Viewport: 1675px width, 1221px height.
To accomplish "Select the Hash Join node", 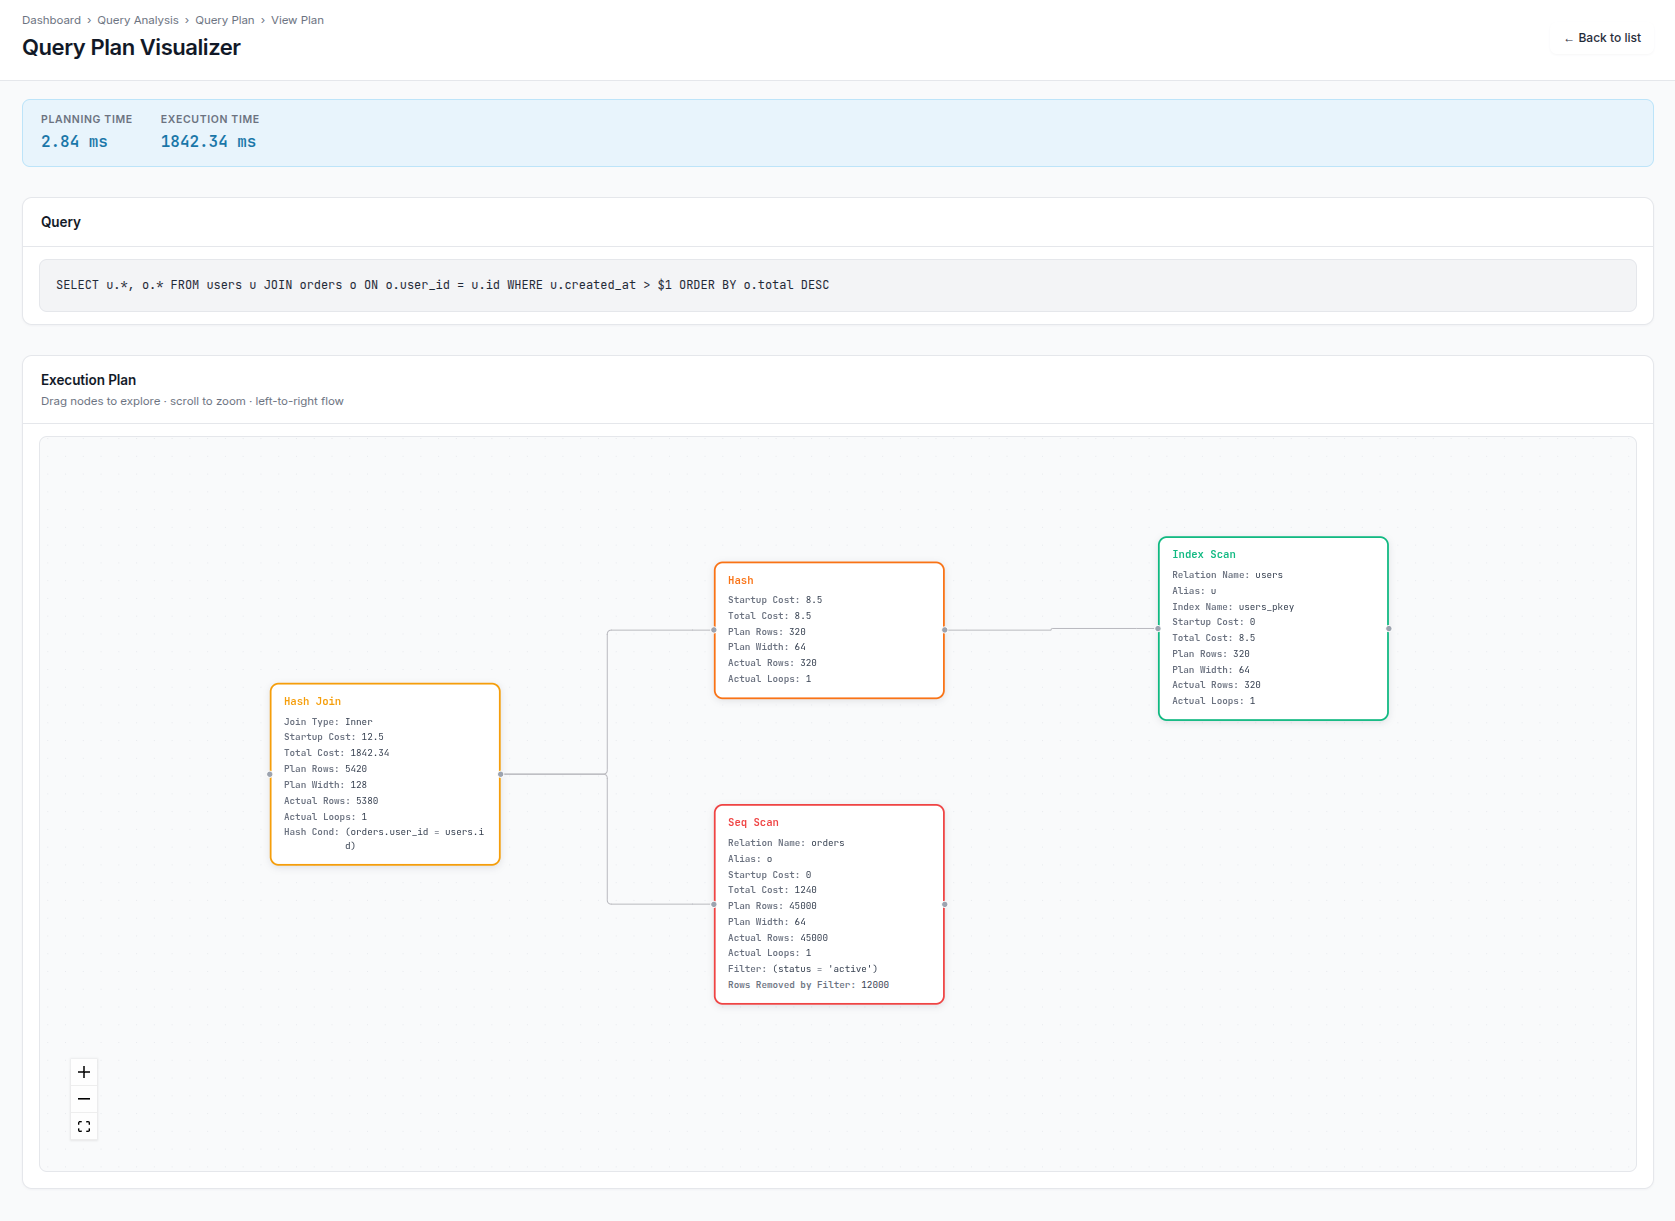I will click(x=385, y=774).
